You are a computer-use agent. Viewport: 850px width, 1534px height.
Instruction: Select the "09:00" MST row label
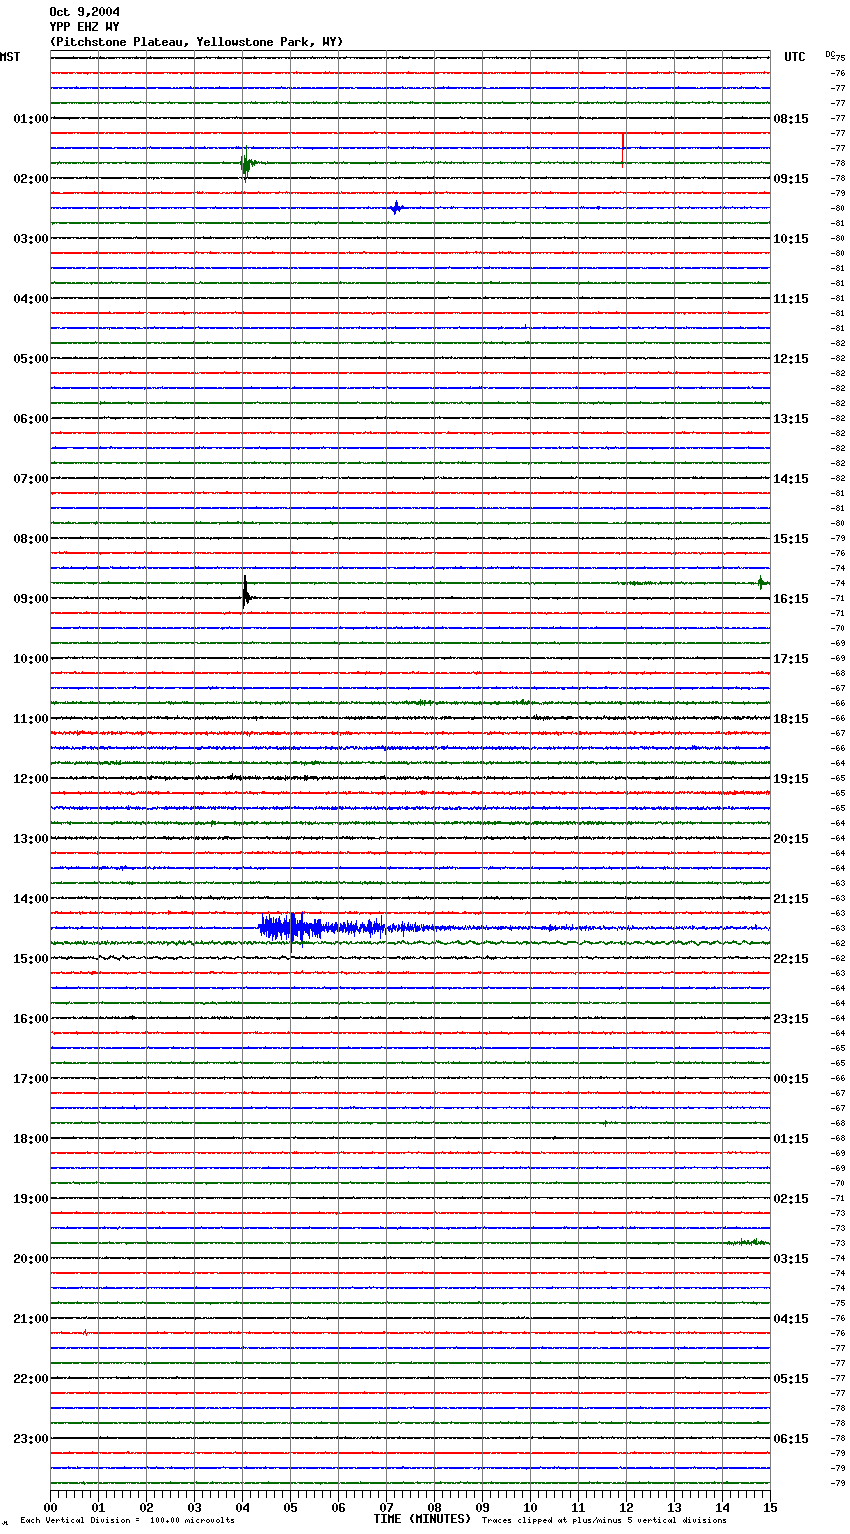[x=31, y=599]
